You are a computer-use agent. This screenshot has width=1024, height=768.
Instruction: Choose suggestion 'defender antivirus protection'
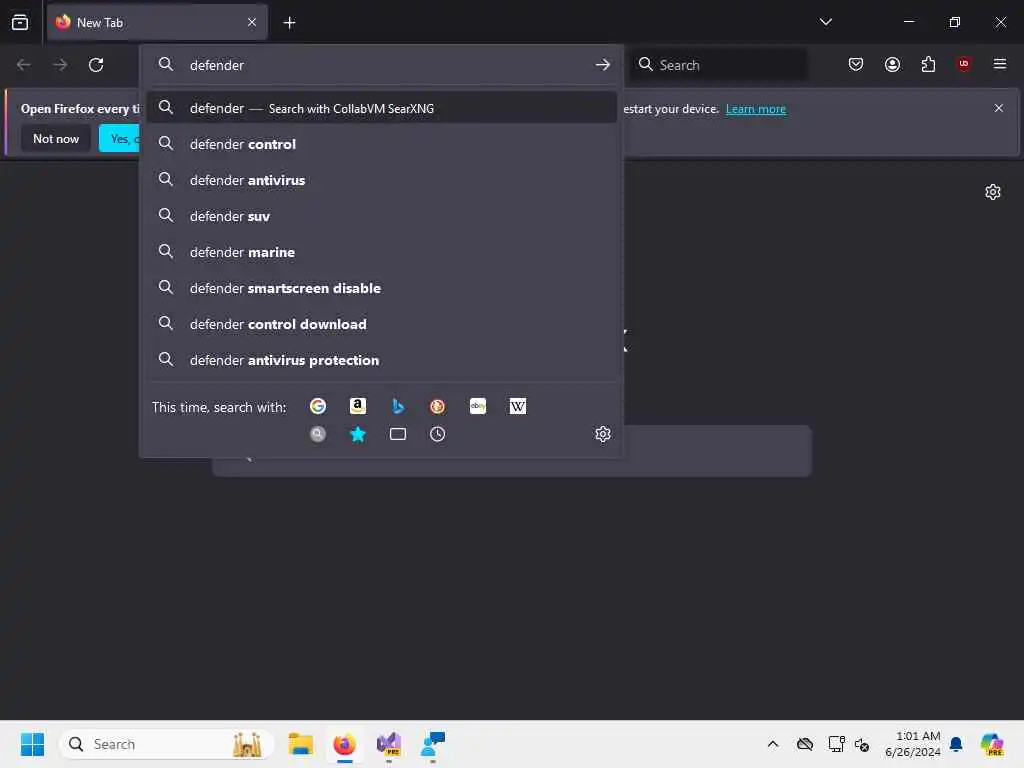tap(381, 360)
